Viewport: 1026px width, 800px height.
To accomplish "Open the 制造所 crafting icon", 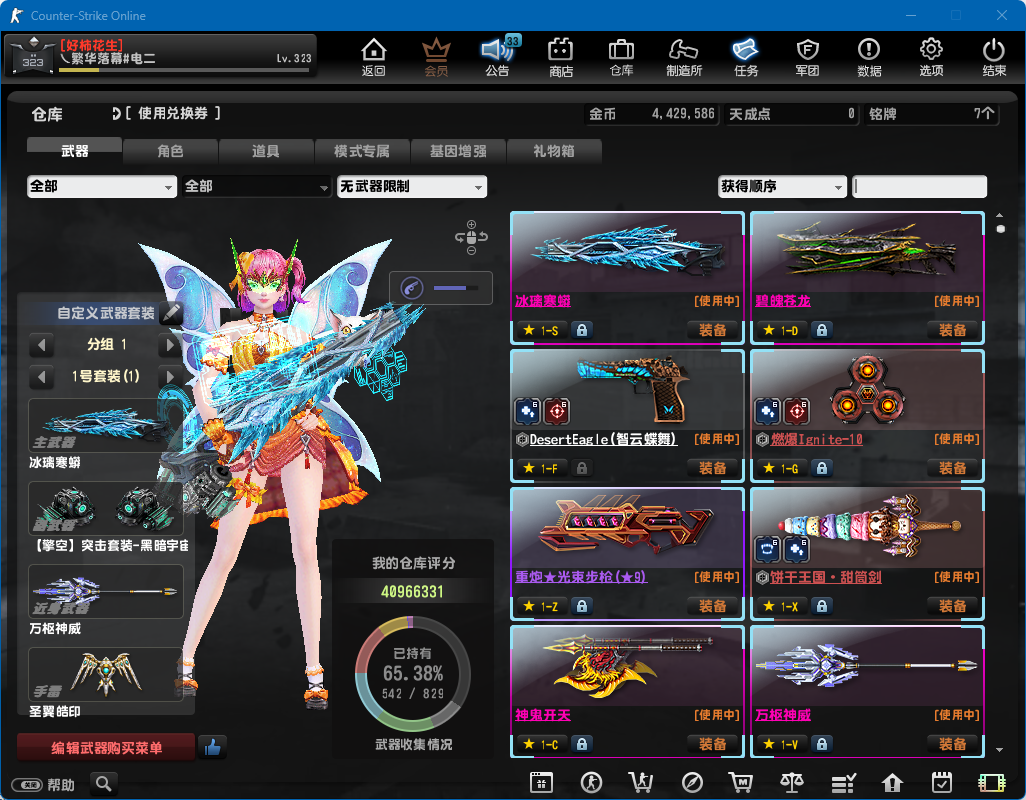I will pyautogui.click(x=684, y=56).
